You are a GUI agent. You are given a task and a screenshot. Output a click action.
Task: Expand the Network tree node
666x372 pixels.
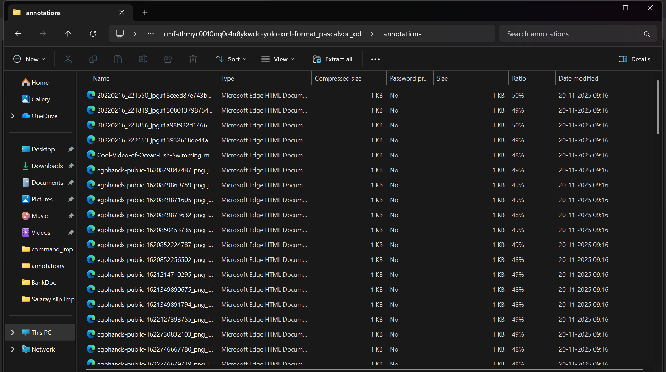[x=12, y=349]
